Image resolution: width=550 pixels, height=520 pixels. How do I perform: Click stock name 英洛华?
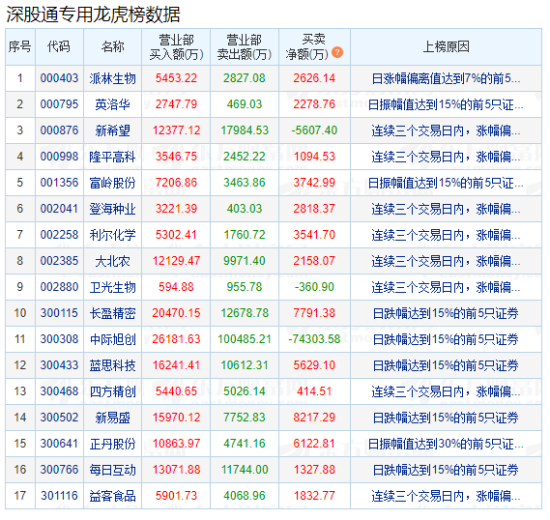click(113, 104)
